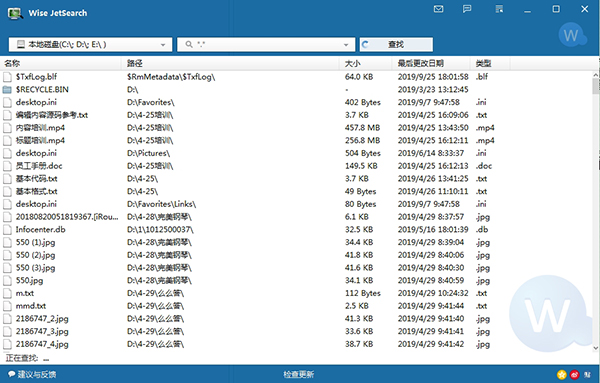Viewport: 600px width, 383px height.
Task: Open the feedback chat icon in title bar
Action: coord(467,9)
